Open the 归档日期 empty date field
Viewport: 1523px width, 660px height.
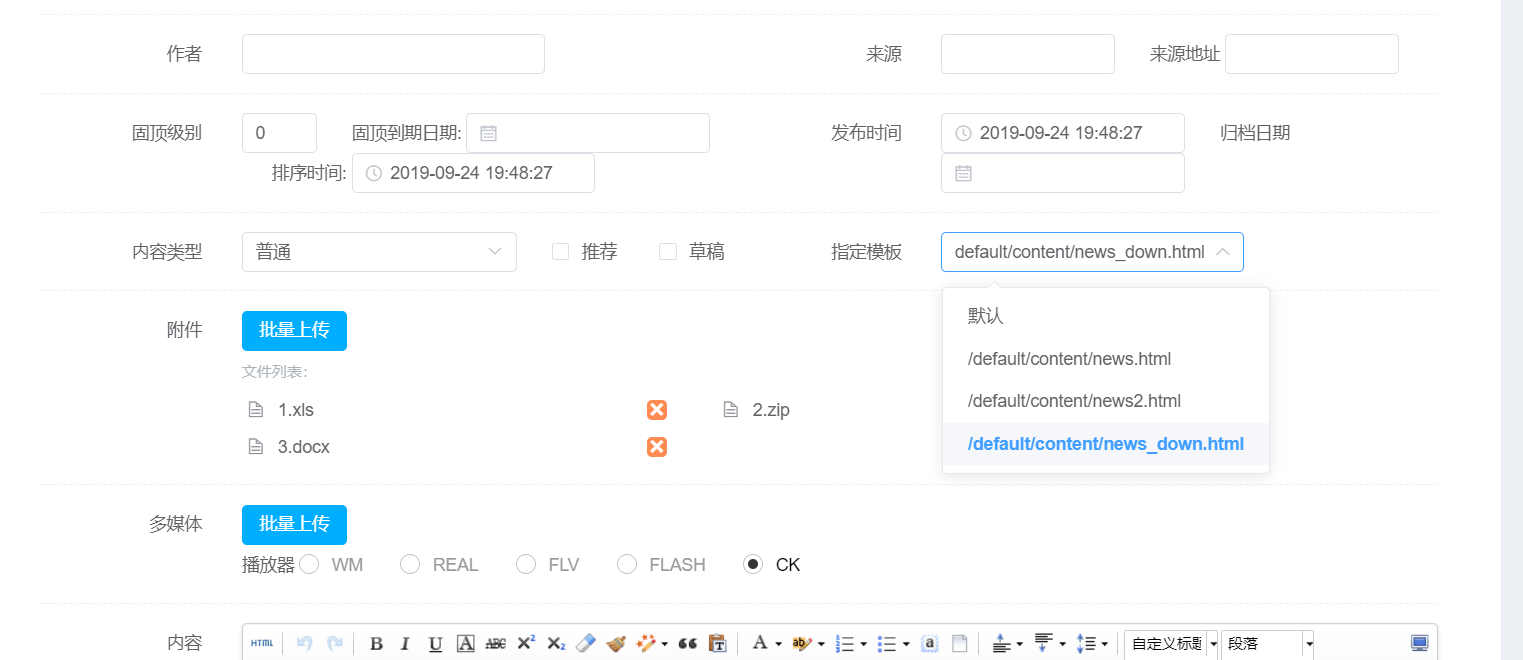pos(1063,173)
